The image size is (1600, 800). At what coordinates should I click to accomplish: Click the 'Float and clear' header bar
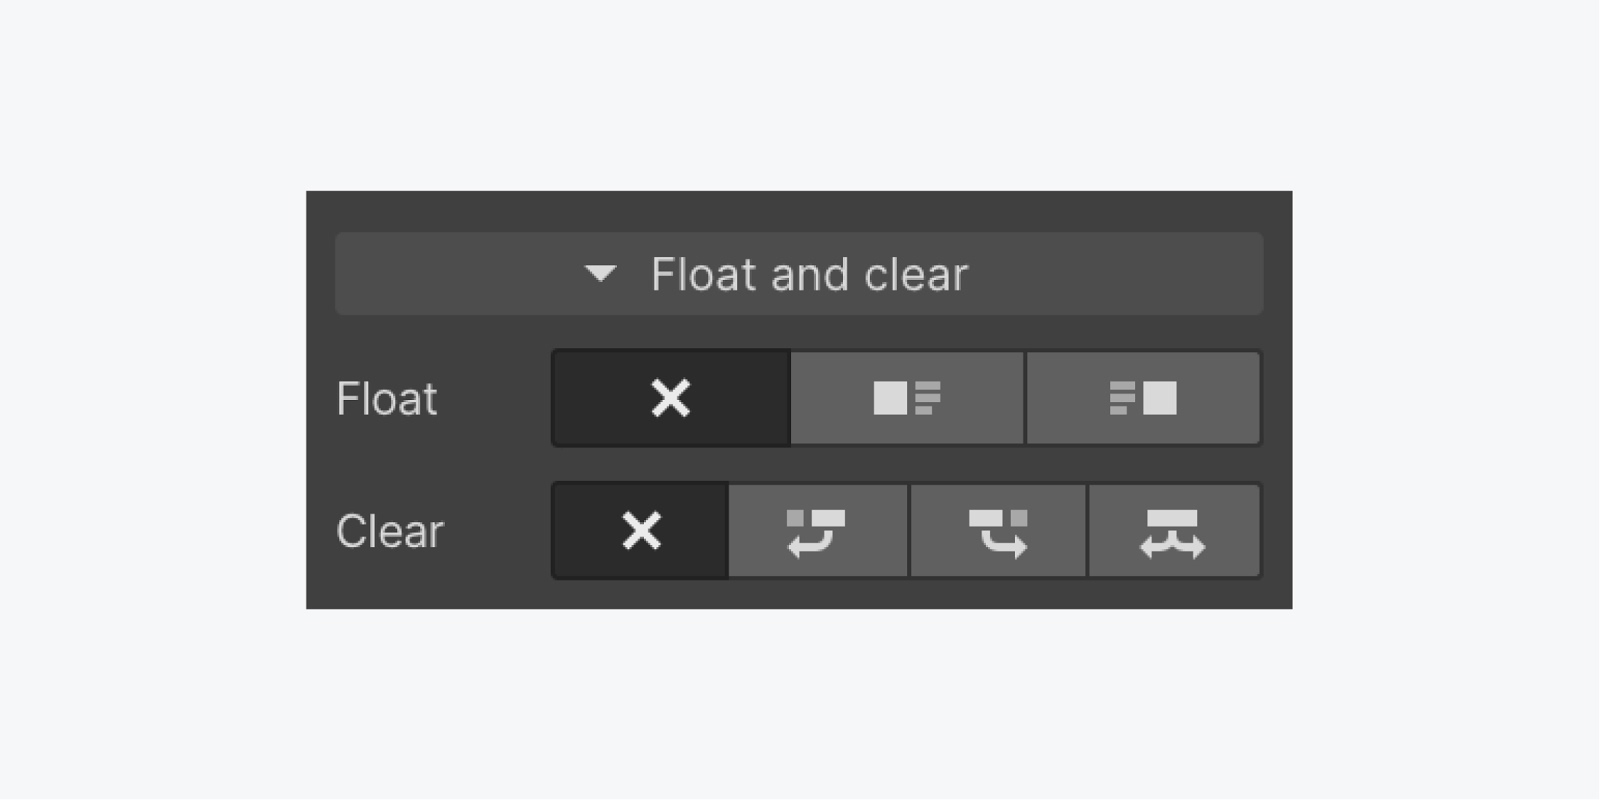click(799, 274)
